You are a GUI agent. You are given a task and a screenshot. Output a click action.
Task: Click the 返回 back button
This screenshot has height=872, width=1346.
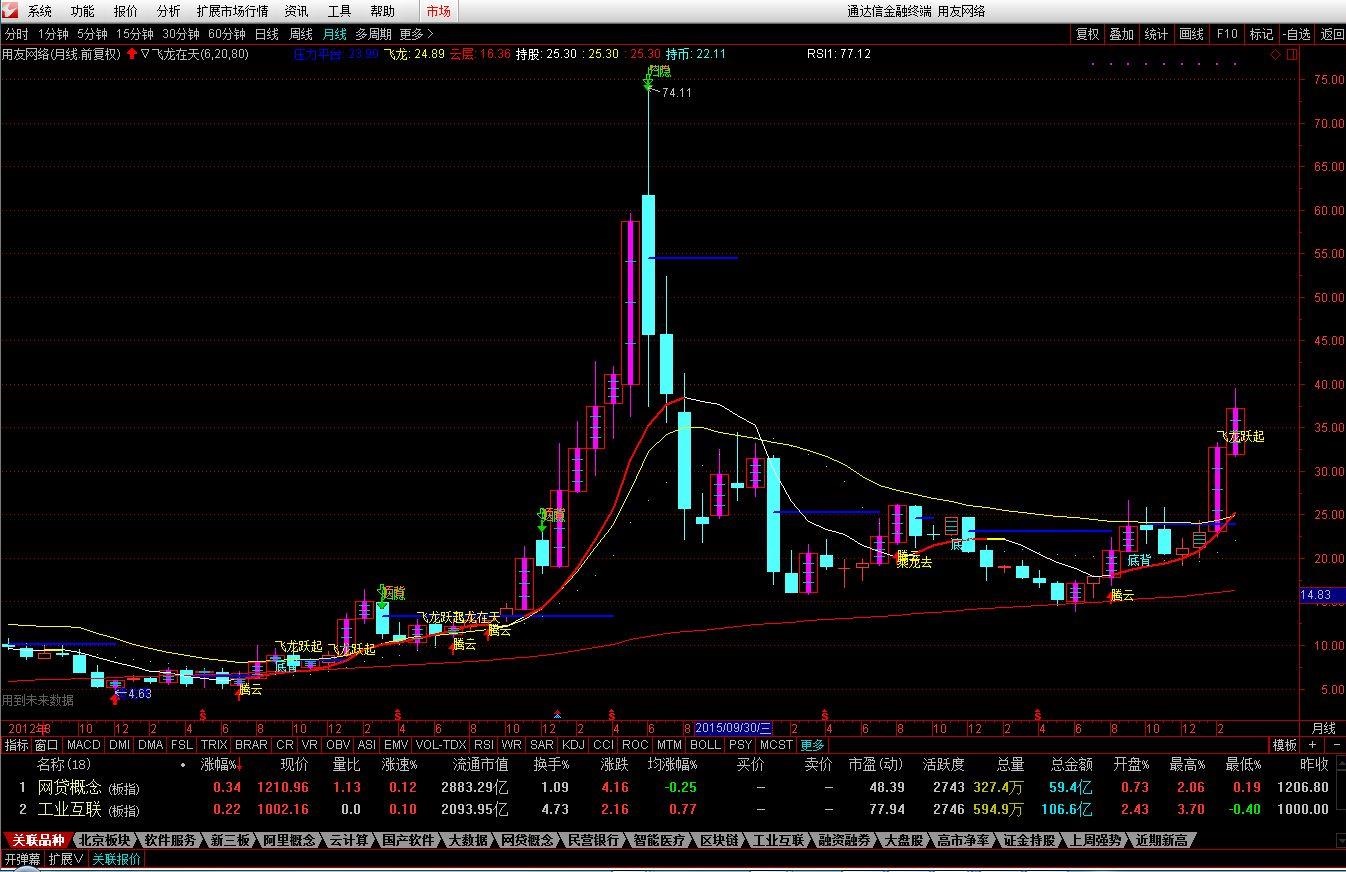(x=1332, y=34)
